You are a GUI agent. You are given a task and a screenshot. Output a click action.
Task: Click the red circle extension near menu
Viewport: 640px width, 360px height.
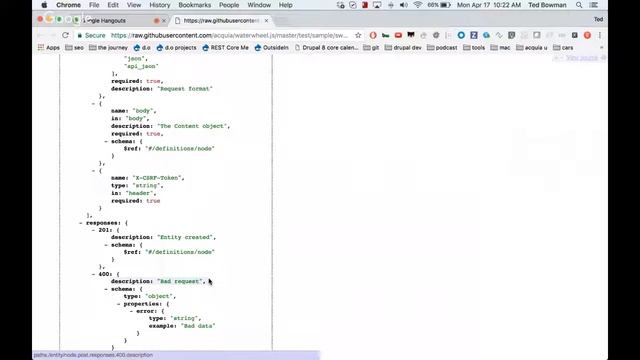587,35
